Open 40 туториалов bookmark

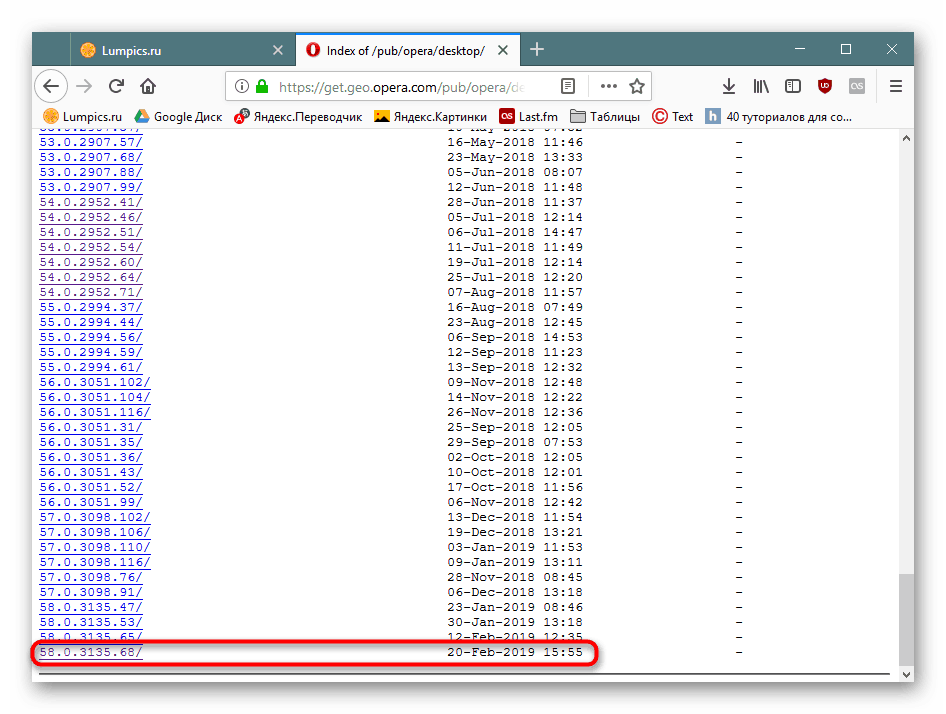point(778,116)
